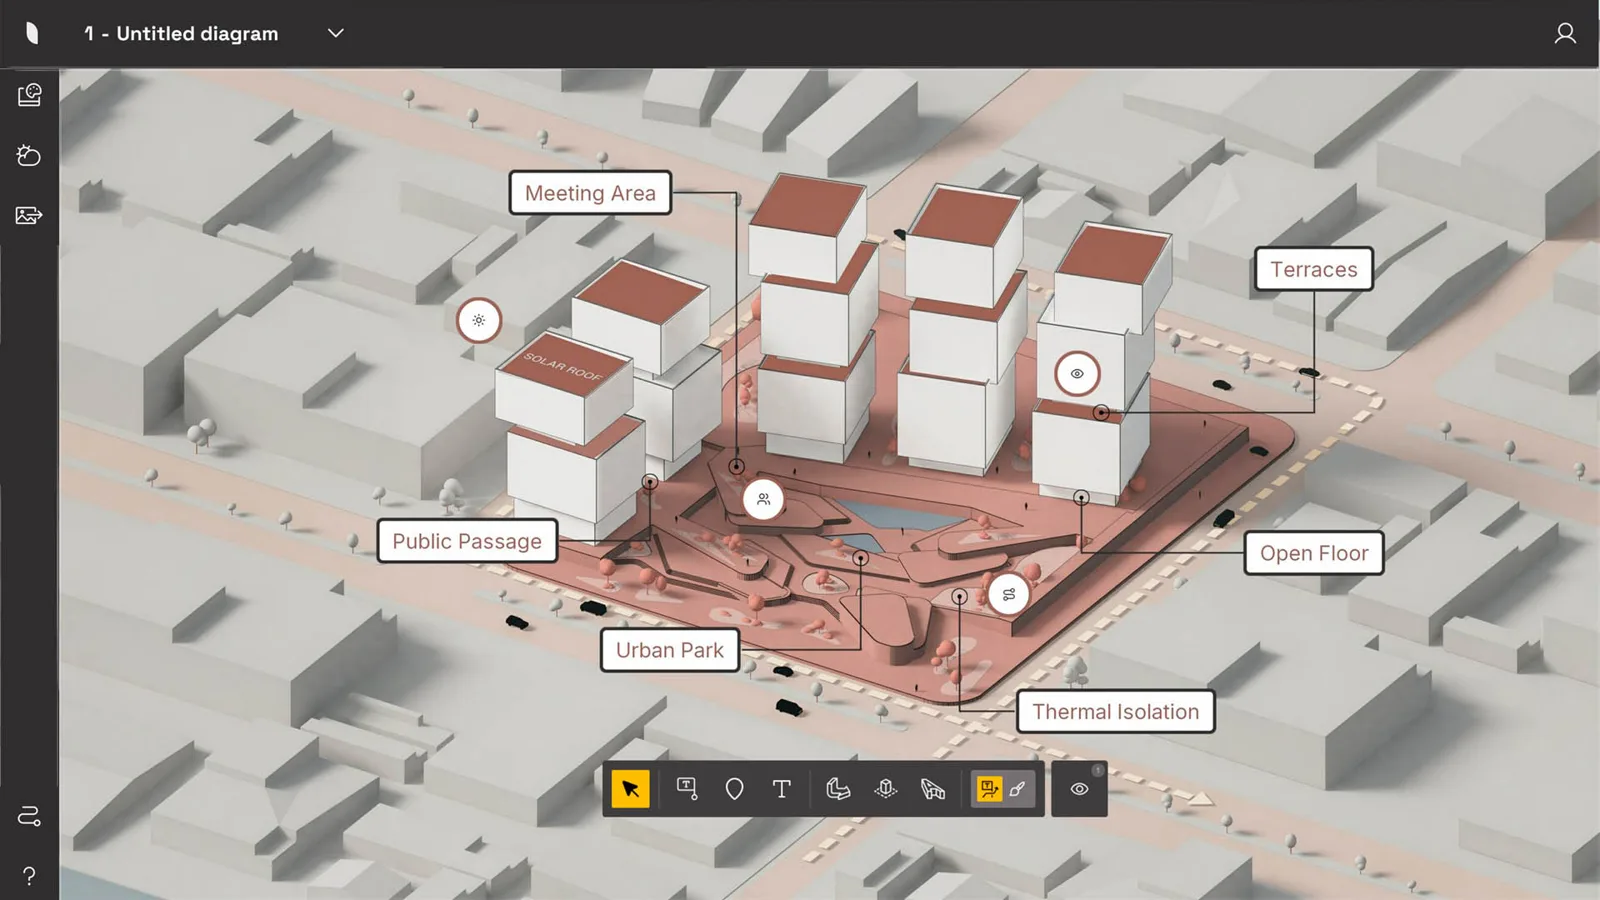Open the weather and sun settings icon
1600x900 pixels.
pos(29,155)
